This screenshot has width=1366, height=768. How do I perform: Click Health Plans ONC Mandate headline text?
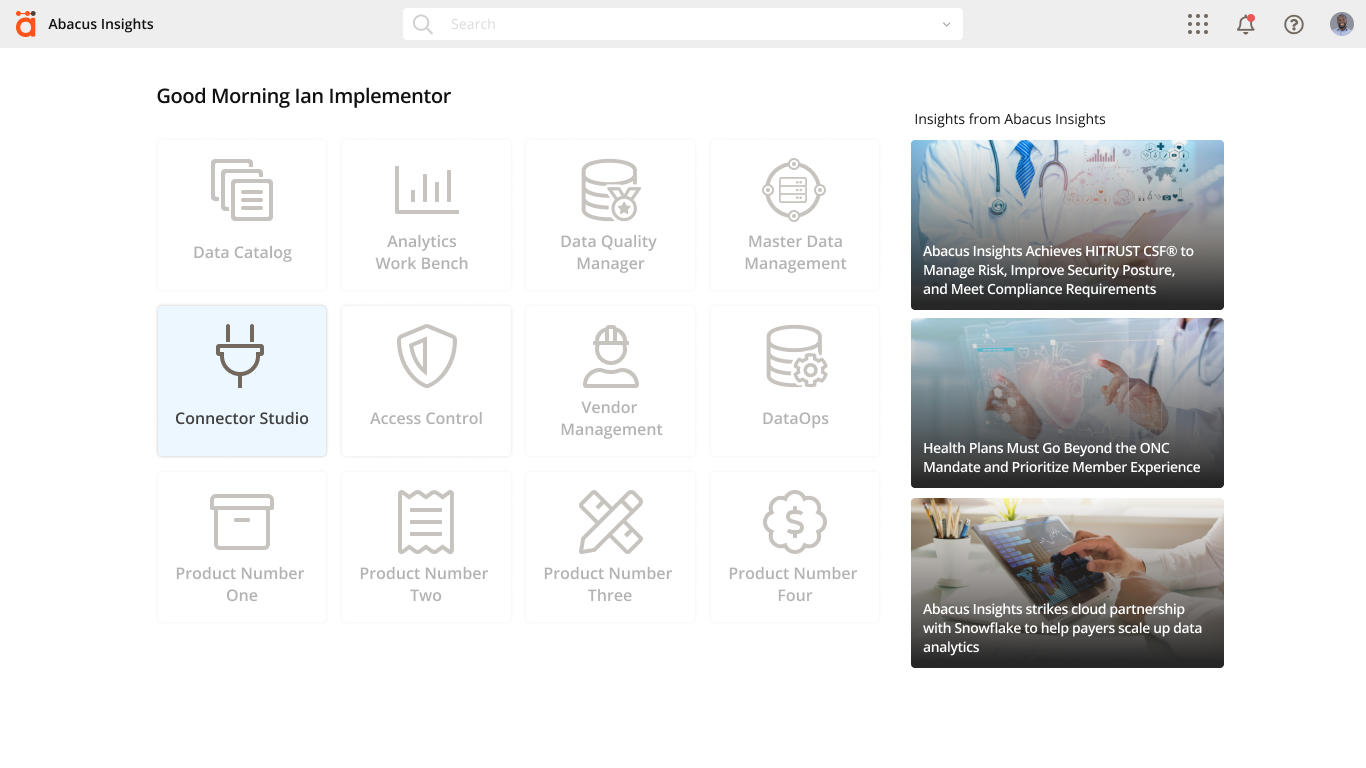point(1061,457)
